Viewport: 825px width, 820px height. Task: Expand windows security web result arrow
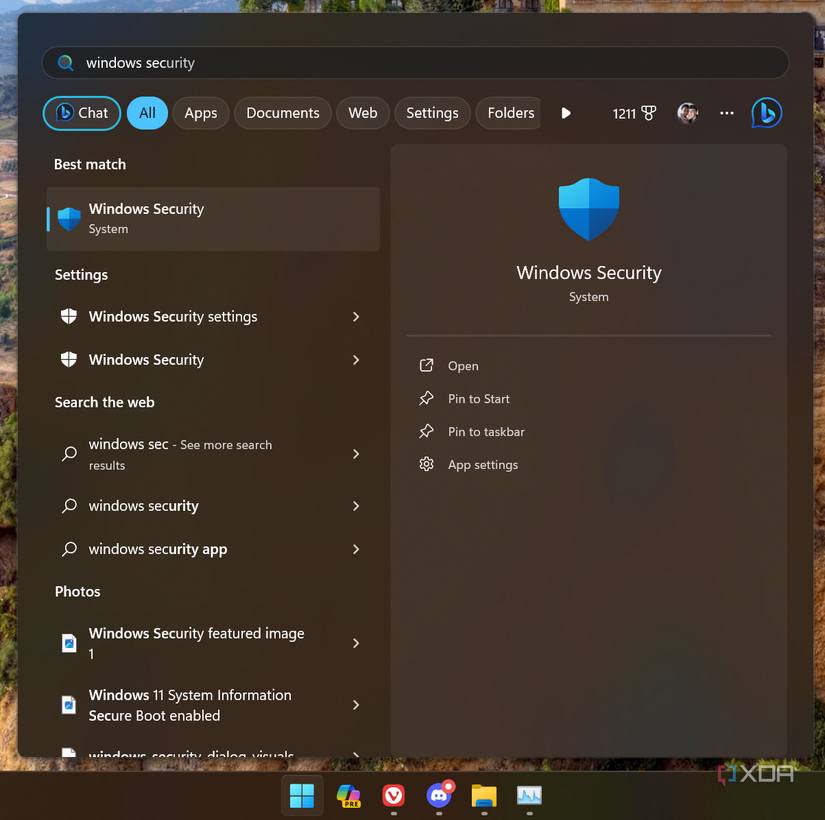point(356,506)
